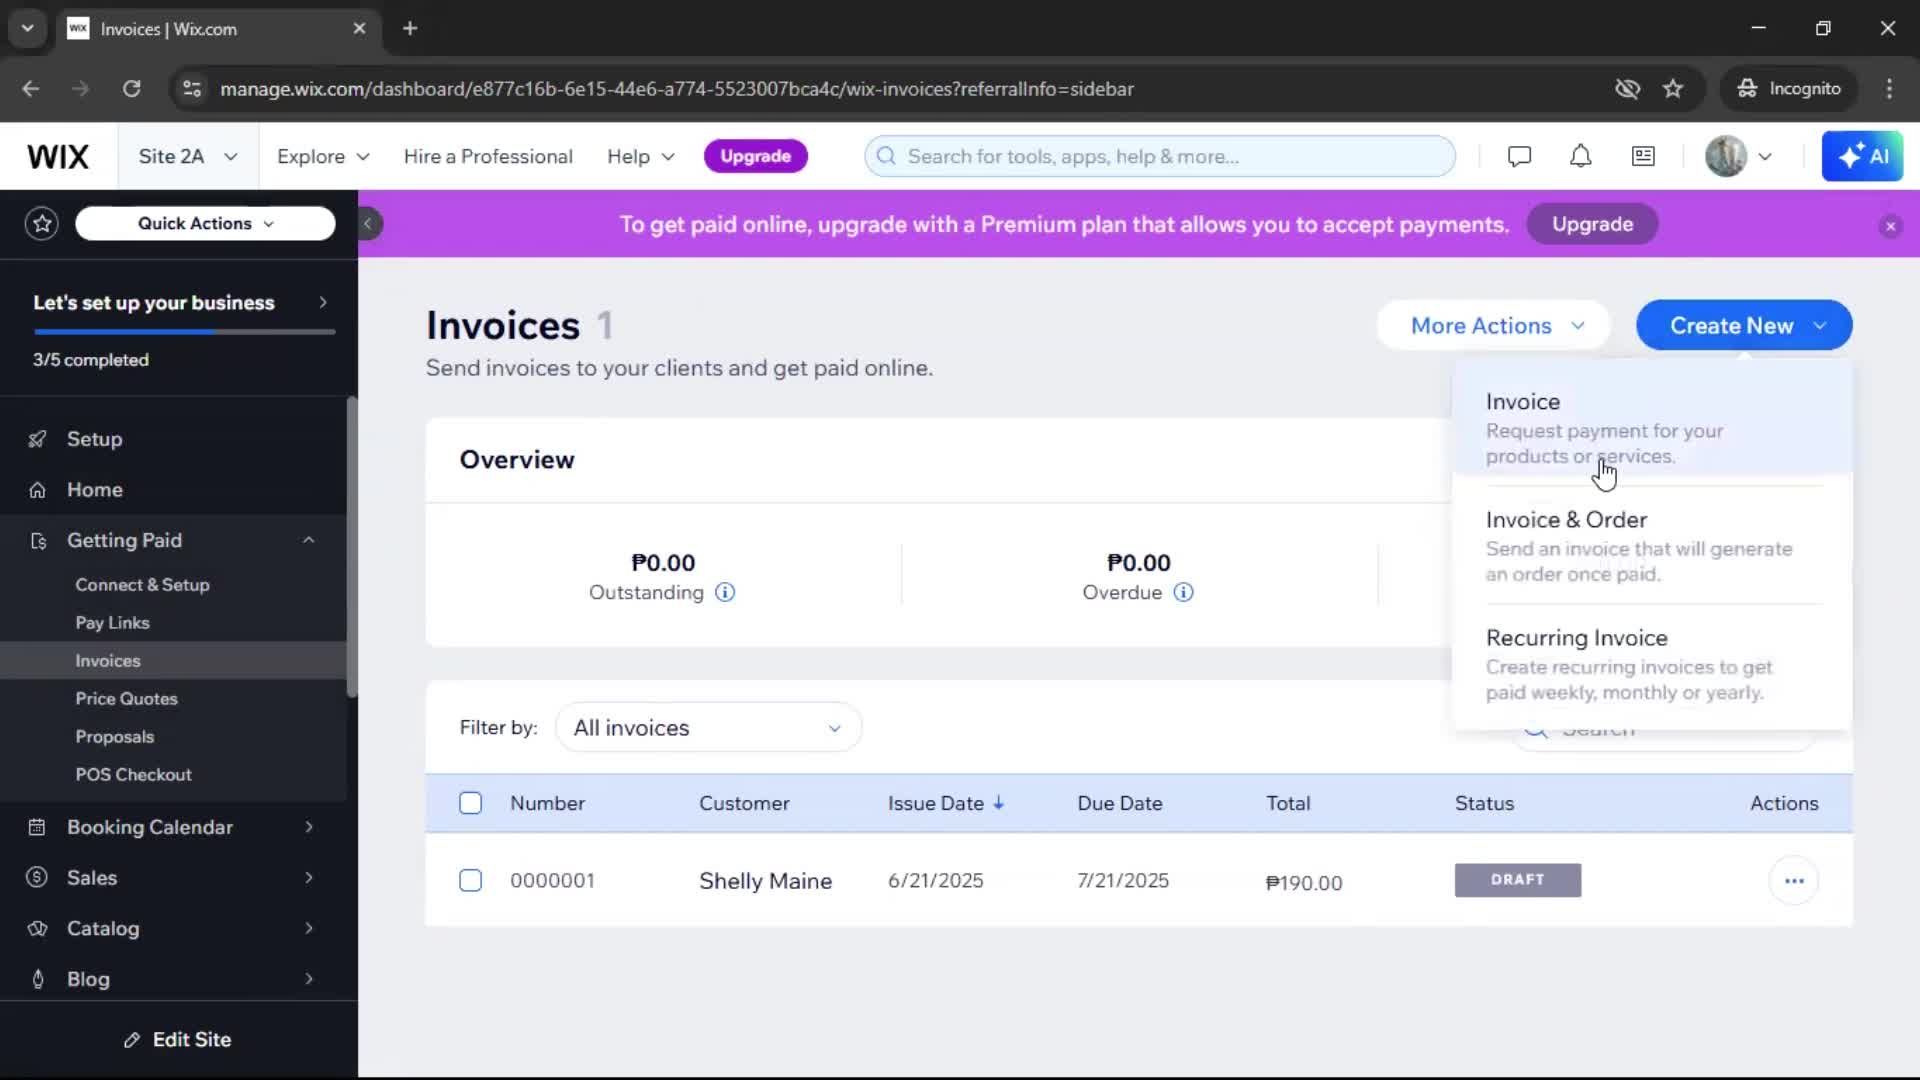
Task: Click Upgrade in the purple banner
Action: coord(1592,225)
